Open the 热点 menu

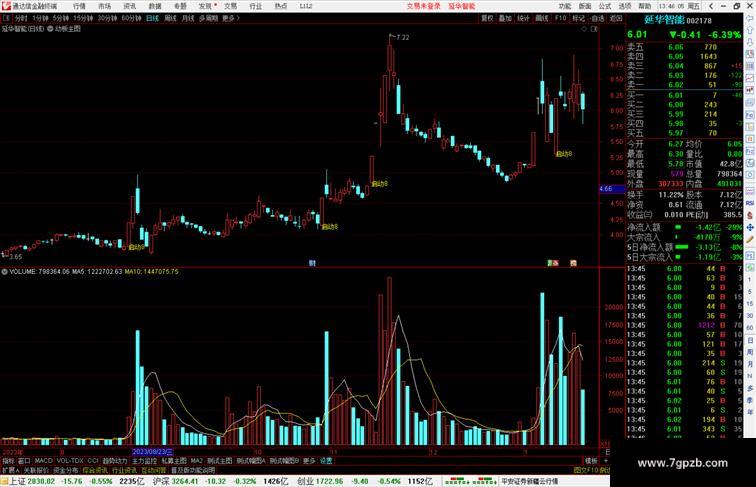[x=281, y=6]
